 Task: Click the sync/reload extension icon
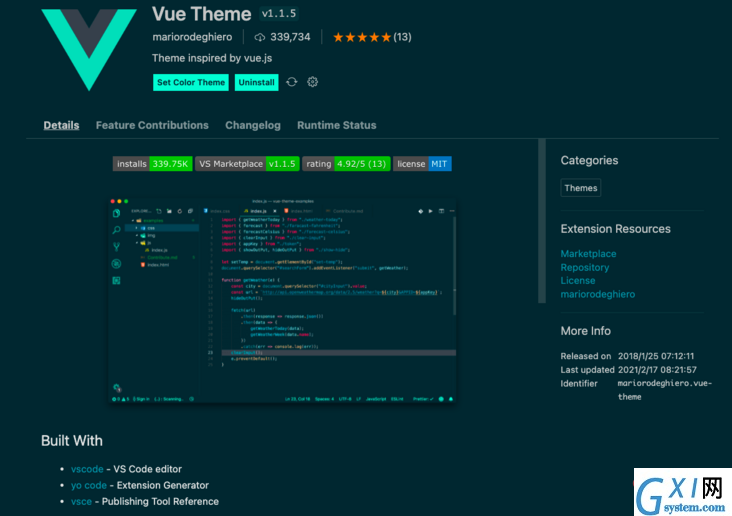coord(292,82)
